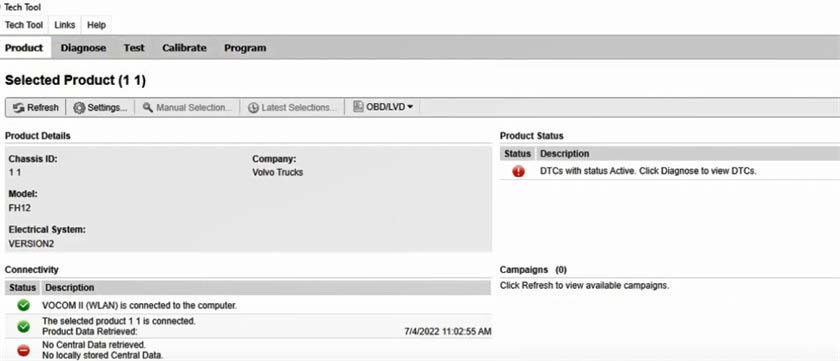The height and width of the screenshot is (361, 840).
Task: Expand the OBD/LVD dropdown arrow
Action: [x=410, y=107]
